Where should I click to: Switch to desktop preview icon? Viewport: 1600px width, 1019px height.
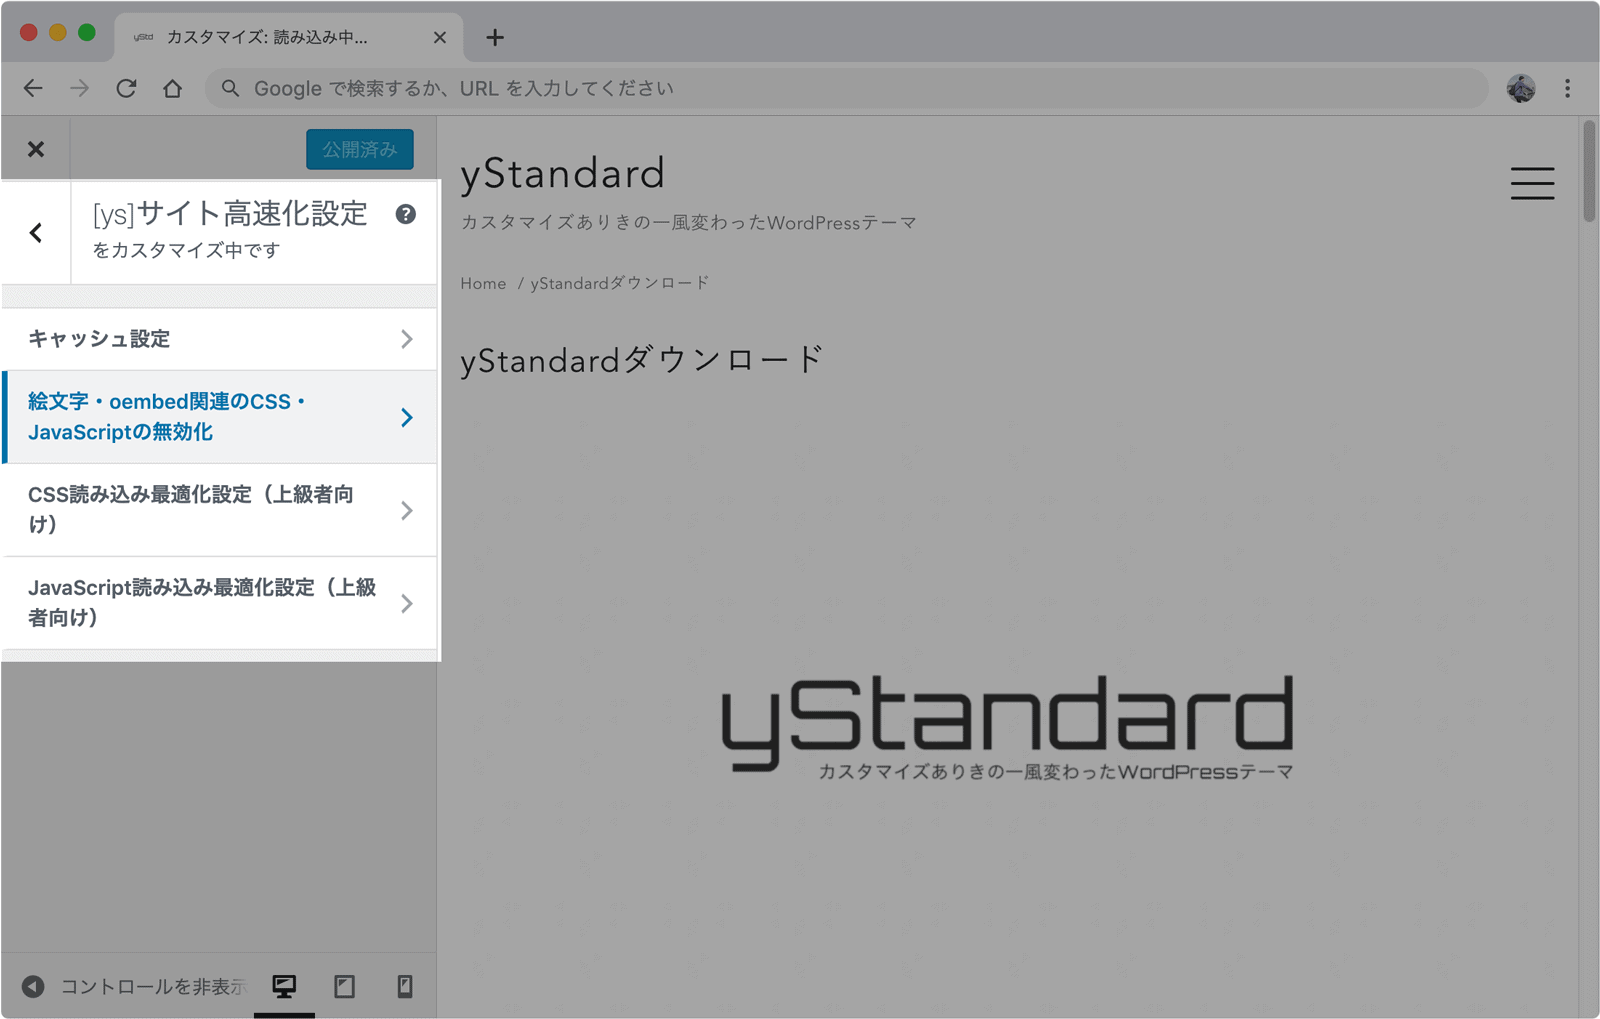tap(284, 987)
